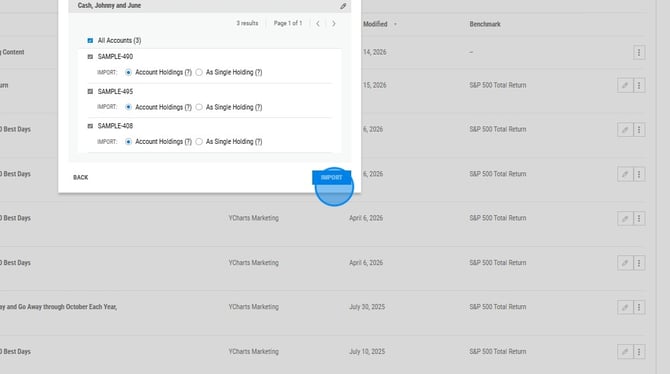Click the blue IMPORT button

pyautogui.click(x=332, y=177)
